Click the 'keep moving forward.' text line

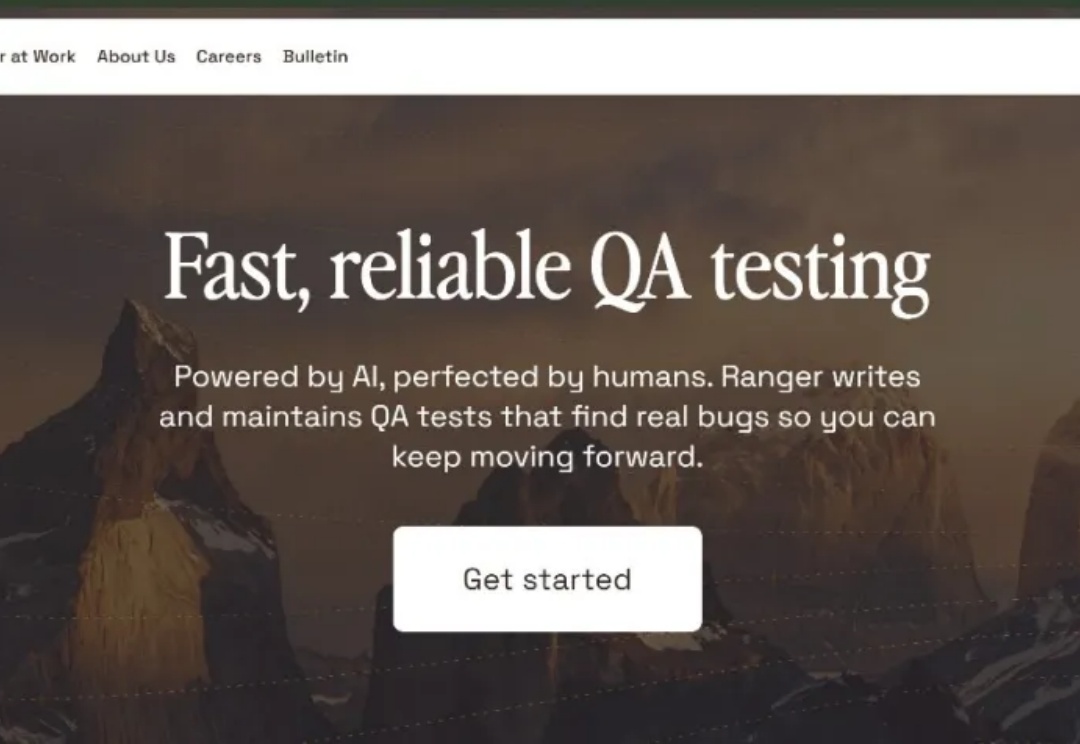pos(546,457)
